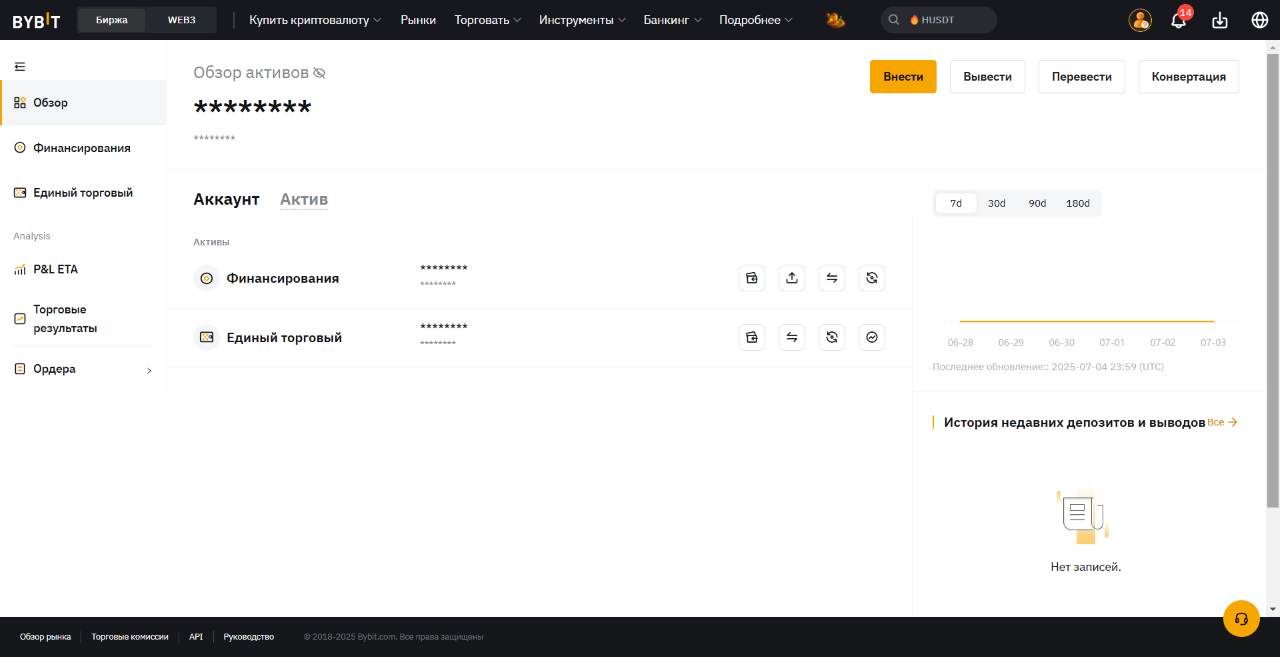Expand Купить криптовалюту dropdown menu

pyautogui.click(x=315, y=20)
